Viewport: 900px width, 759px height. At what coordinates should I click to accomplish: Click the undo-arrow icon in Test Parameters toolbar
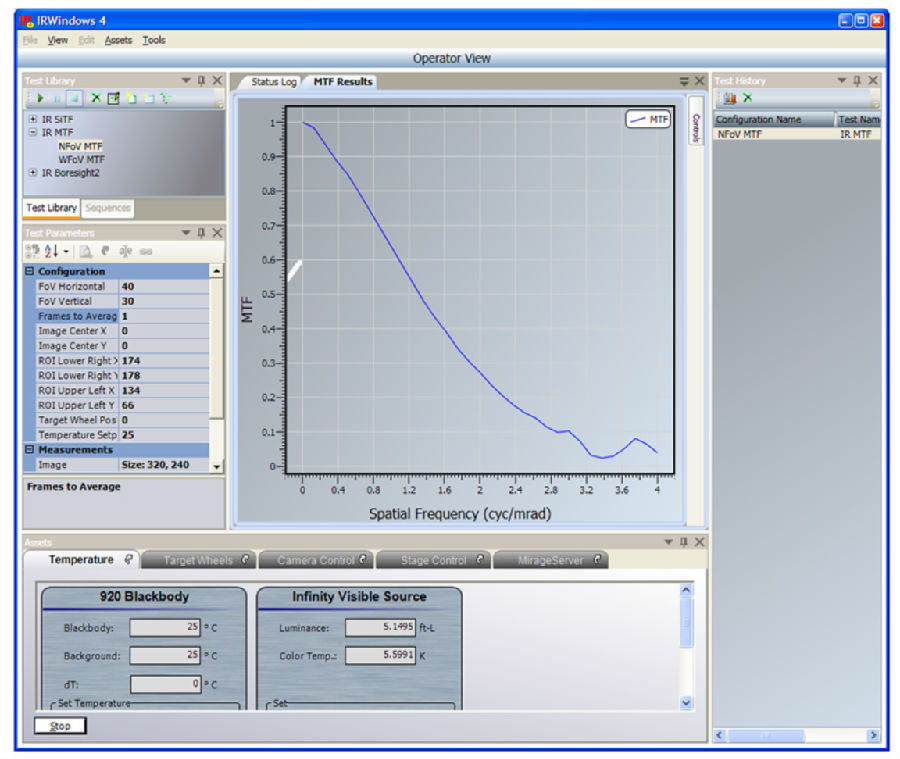click(x=105, y=251)
